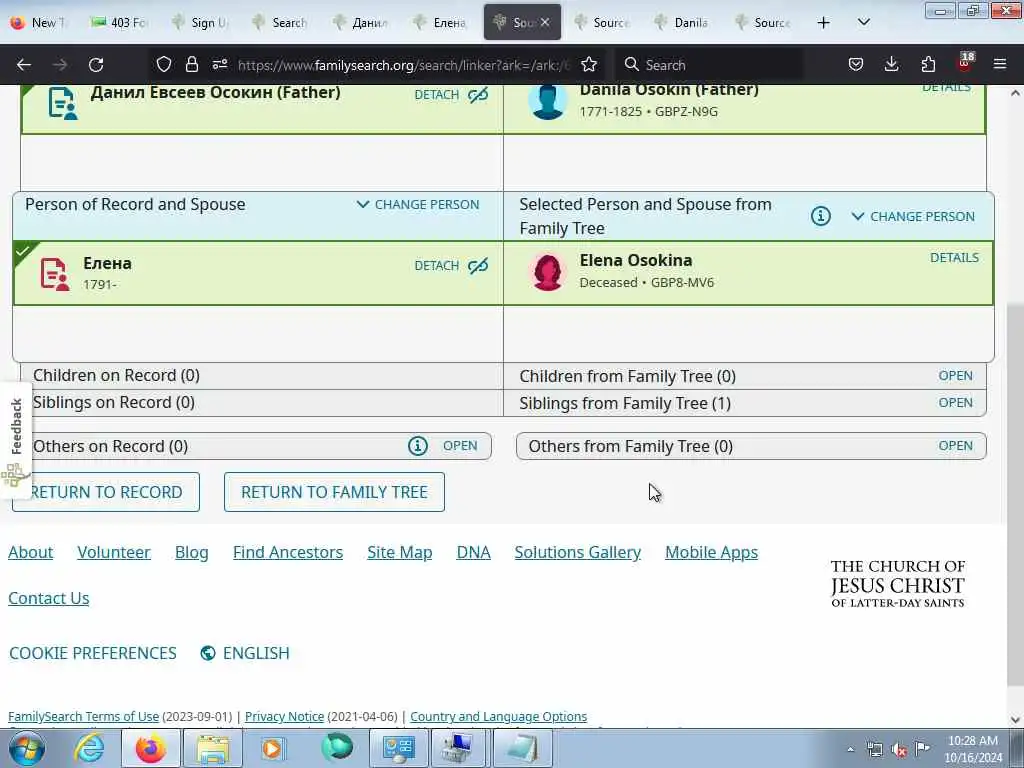Open the Solutions Gallery link
The image size is (1024, 768).
point(577,552)
